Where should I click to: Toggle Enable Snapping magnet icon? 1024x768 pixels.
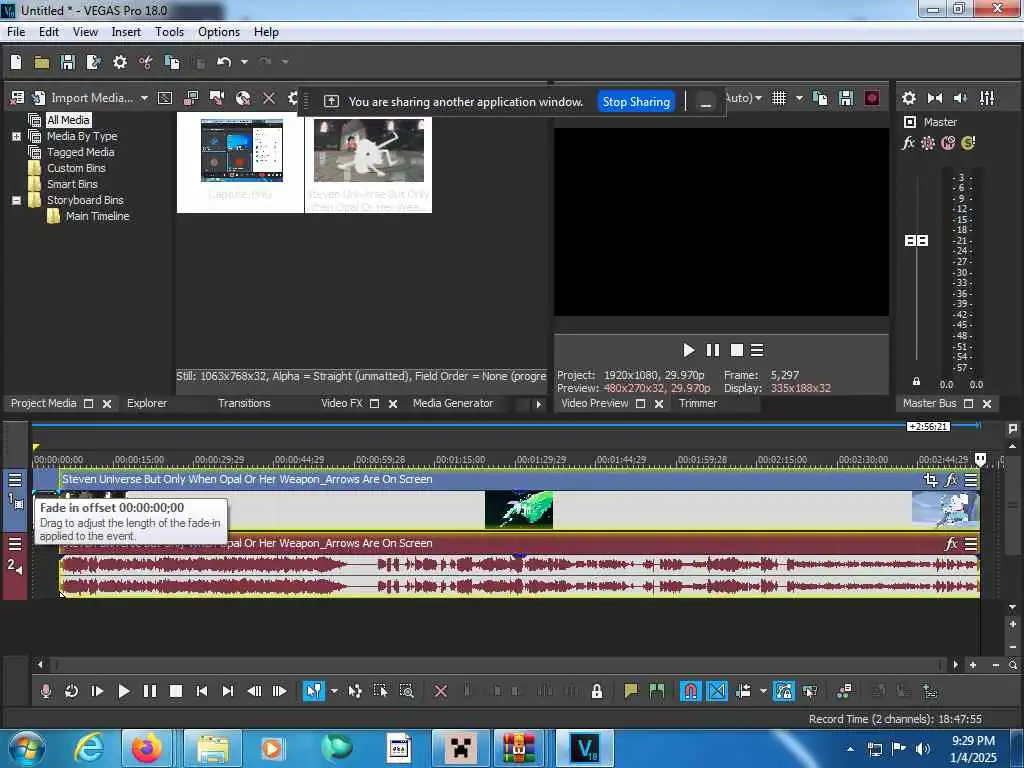click(690, 691)
